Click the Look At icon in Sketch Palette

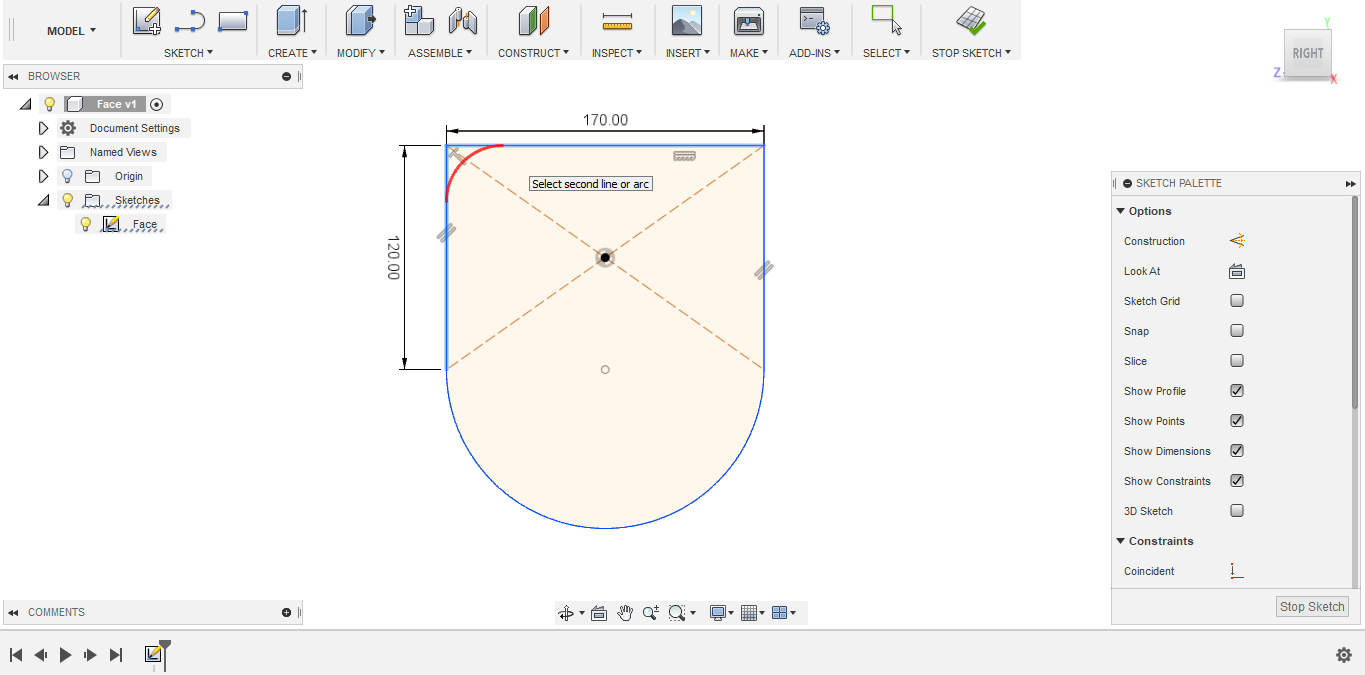(1237, 271)
